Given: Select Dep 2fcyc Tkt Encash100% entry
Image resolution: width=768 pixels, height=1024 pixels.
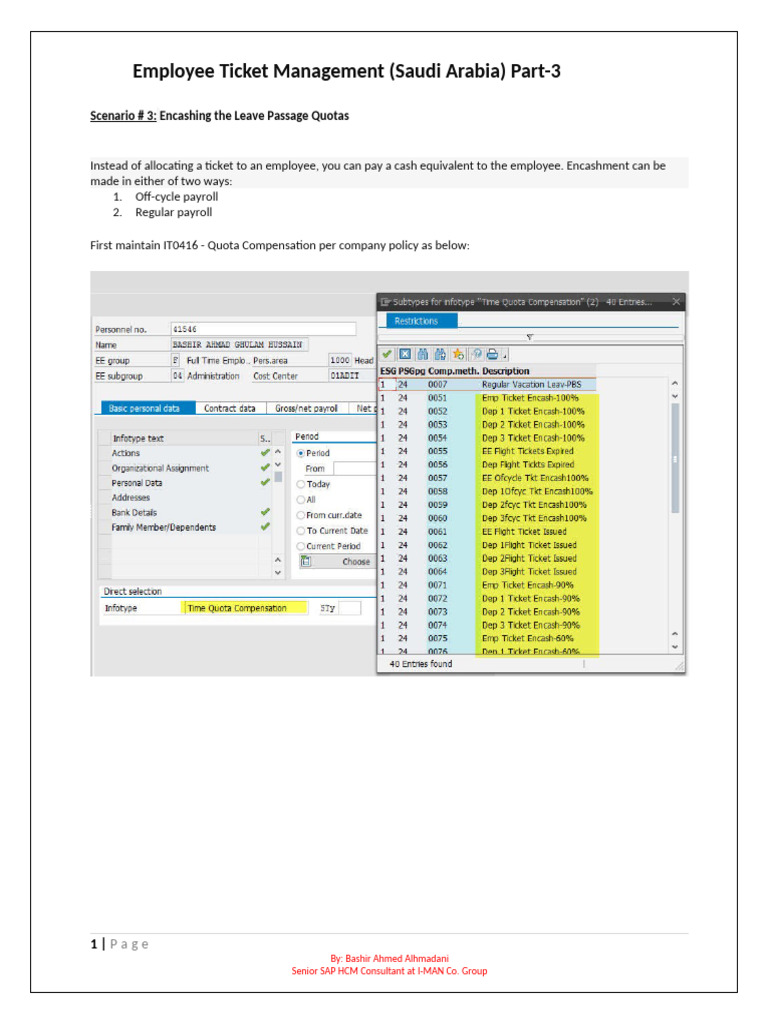Looking at the screenshot, I should coord(487,505).
